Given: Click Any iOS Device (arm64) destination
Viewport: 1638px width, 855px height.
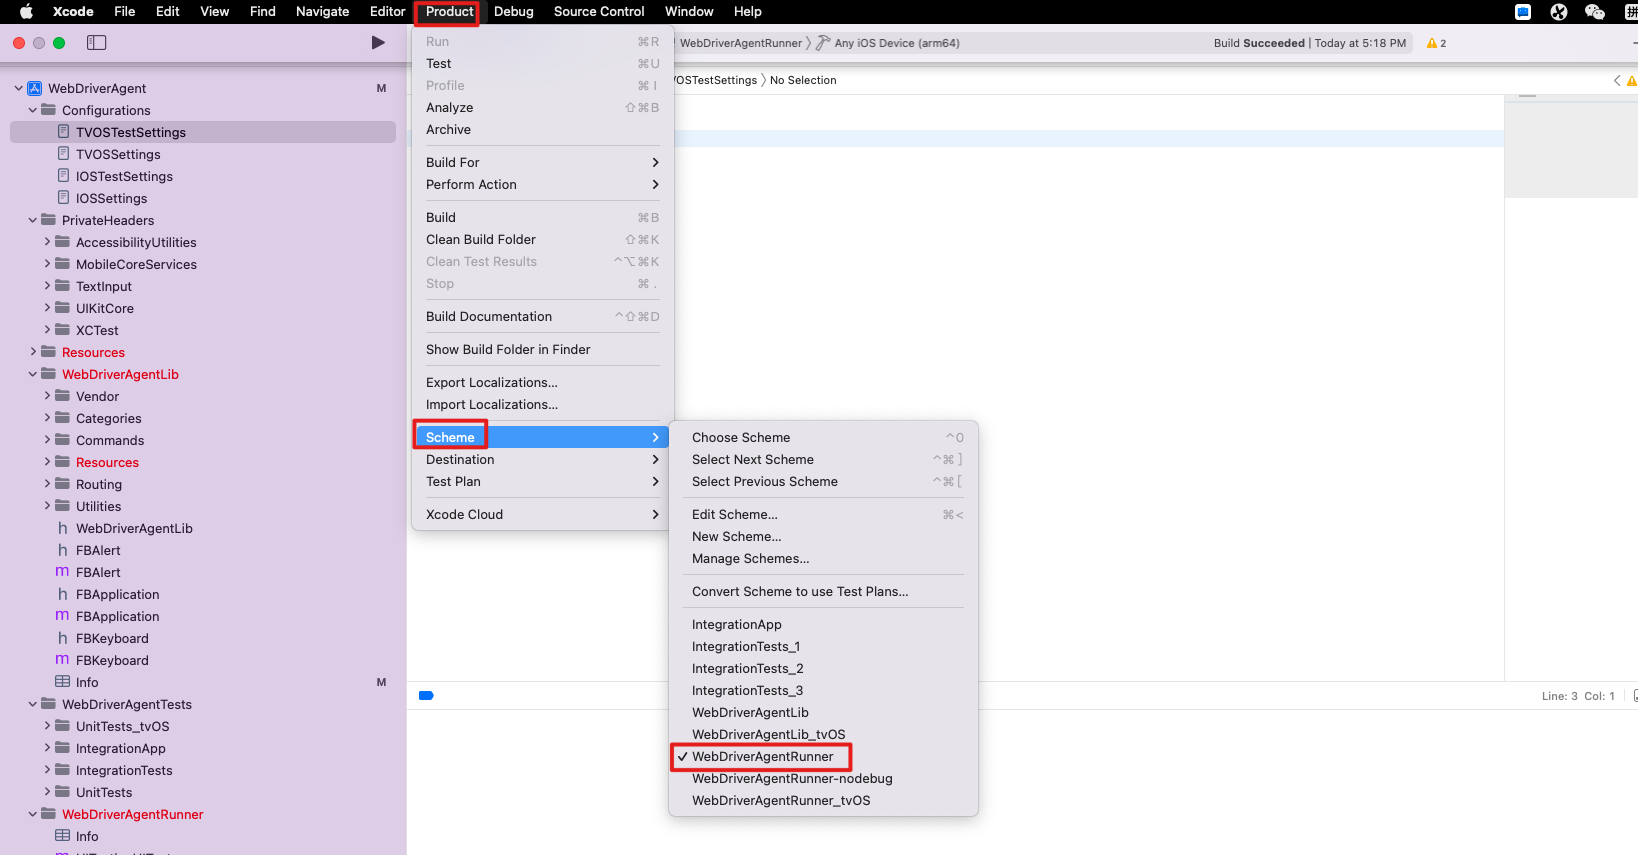Looking at the screenshot, I should [x=897, y=43].
